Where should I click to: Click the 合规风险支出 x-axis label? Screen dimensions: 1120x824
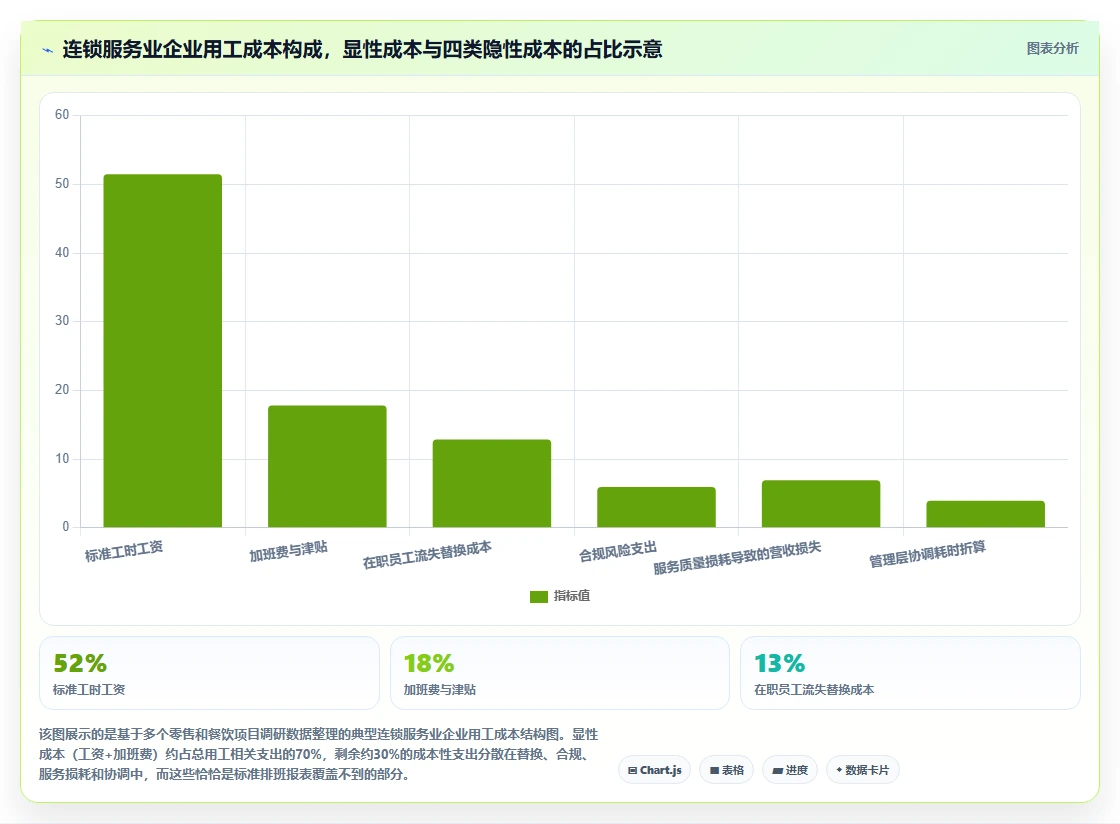tap(618, 551)
